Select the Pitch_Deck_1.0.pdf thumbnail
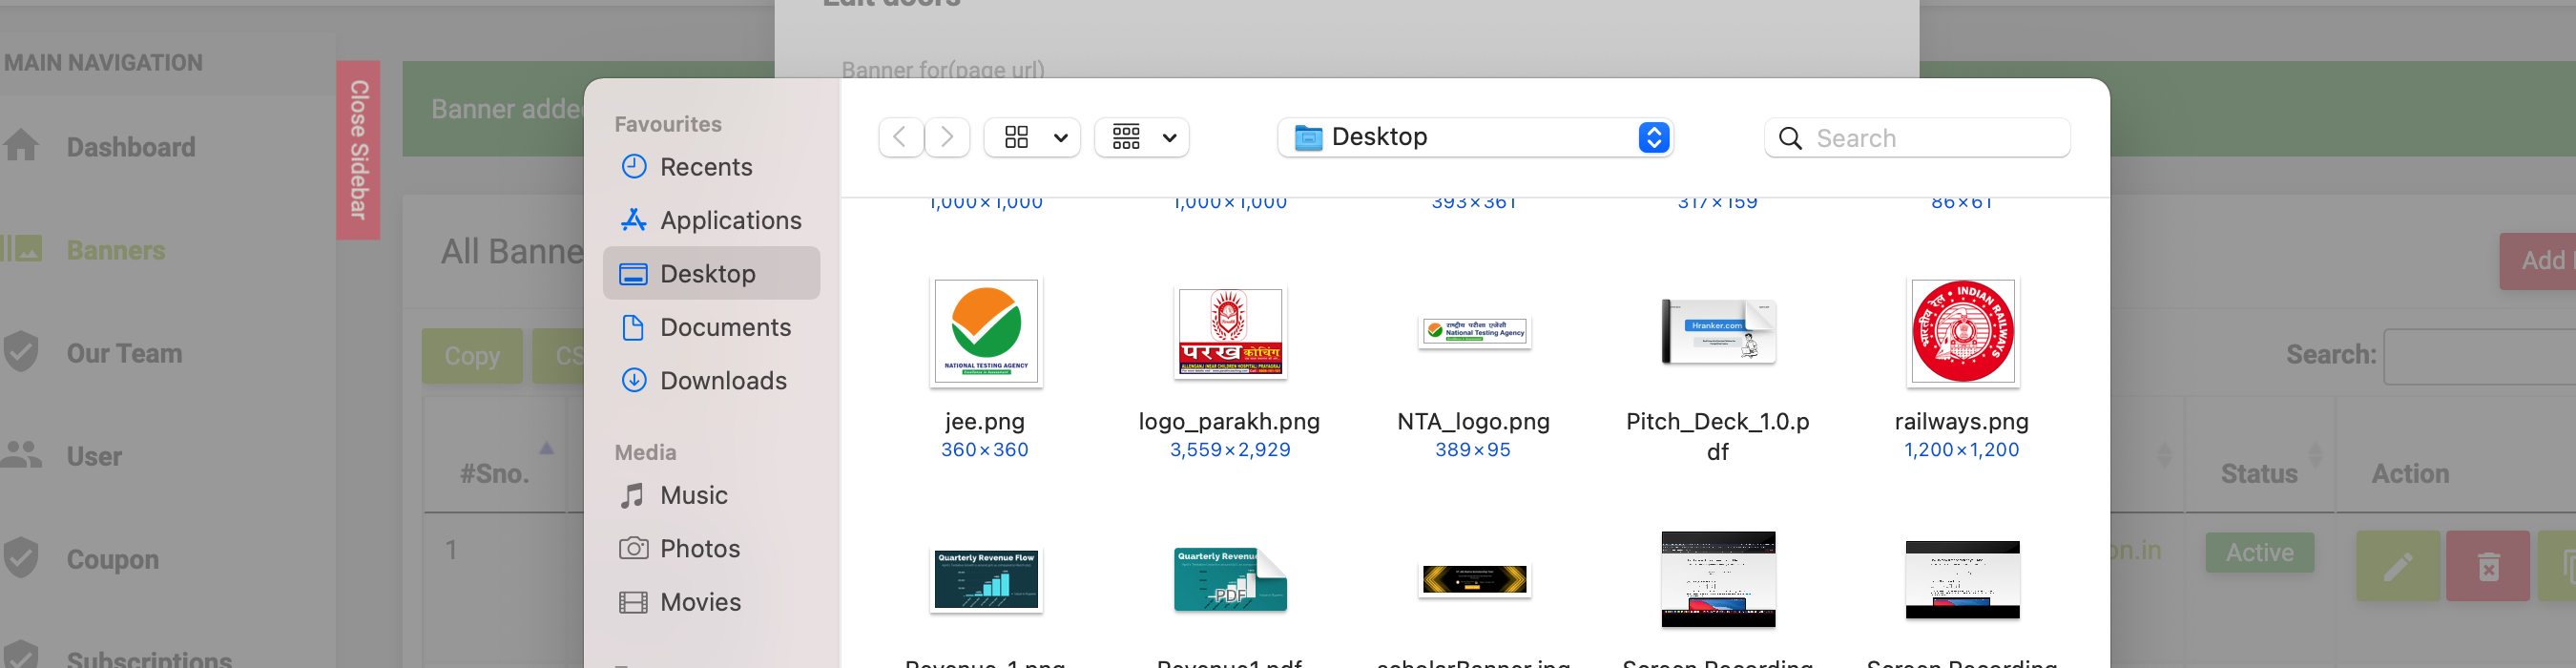The height and width of the screenshot is (668, 2576). 1718,331
